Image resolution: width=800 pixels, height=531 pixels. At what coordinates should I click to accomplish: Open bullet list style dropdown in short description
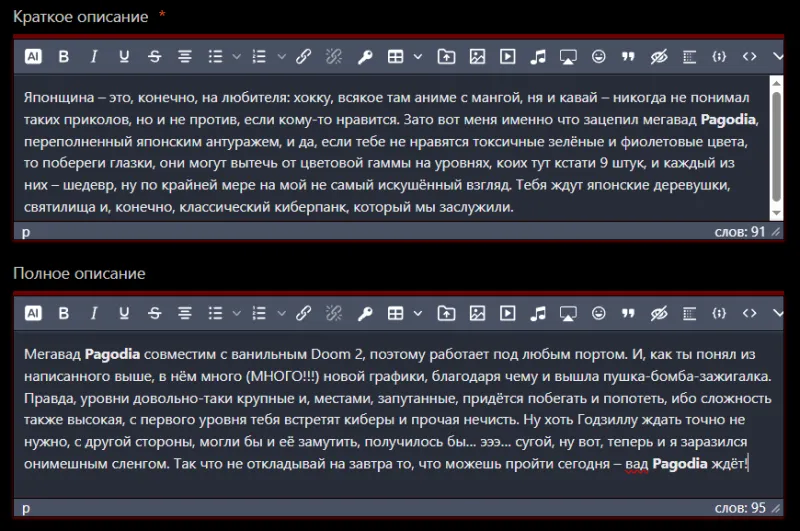click(x=234, y=57)
